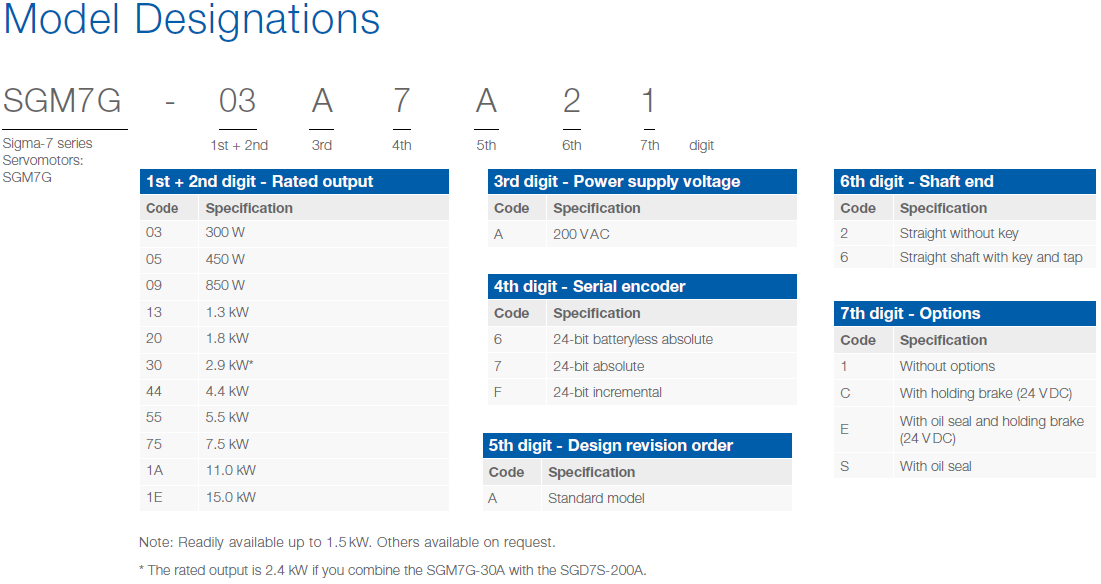Select the SGM7G-30A rated output footnote text
The height and width of the screenshot is (584, 1101).
coord(393,570)
